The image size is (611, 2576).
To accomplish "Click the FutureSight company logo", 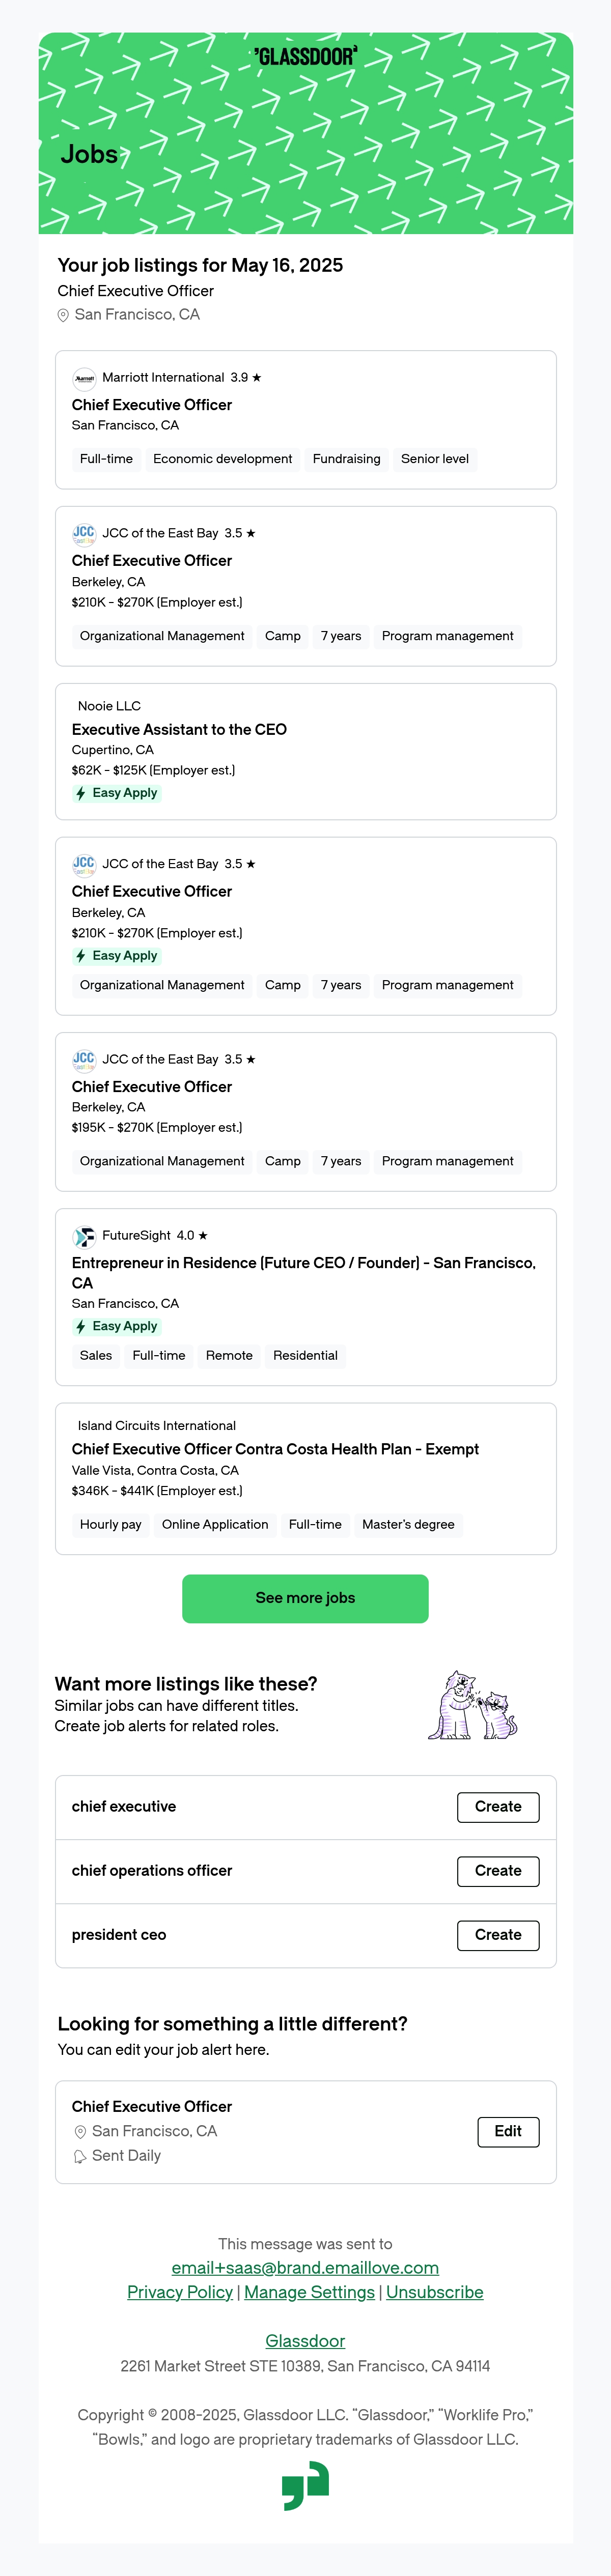I will tap(84, 1236).
